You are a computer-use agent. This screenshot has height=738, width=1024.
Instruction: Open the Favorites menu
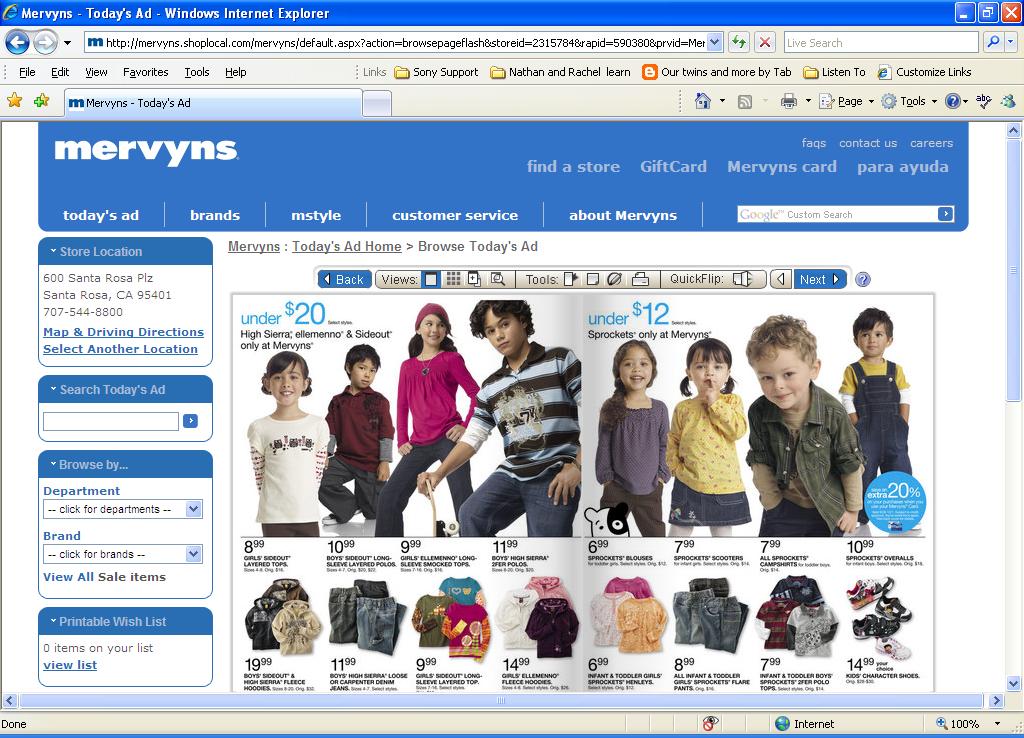point(146,72)
